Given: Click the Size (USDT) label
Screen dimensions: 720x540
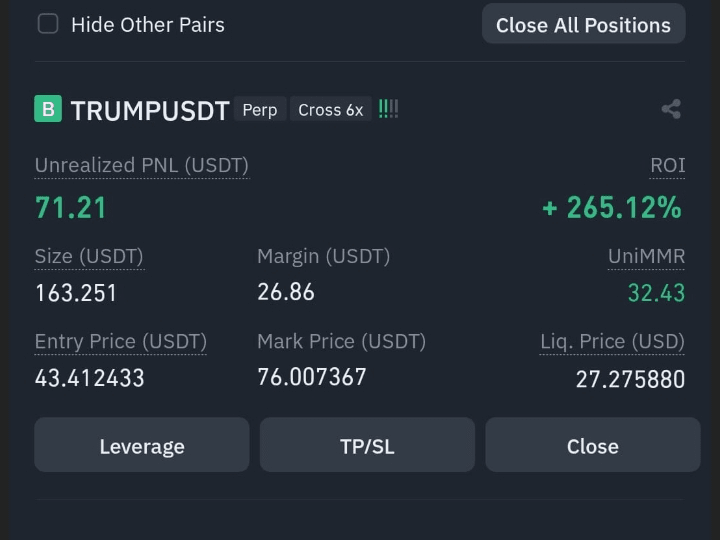Looking at the screenshot, I should coord(89,256).
